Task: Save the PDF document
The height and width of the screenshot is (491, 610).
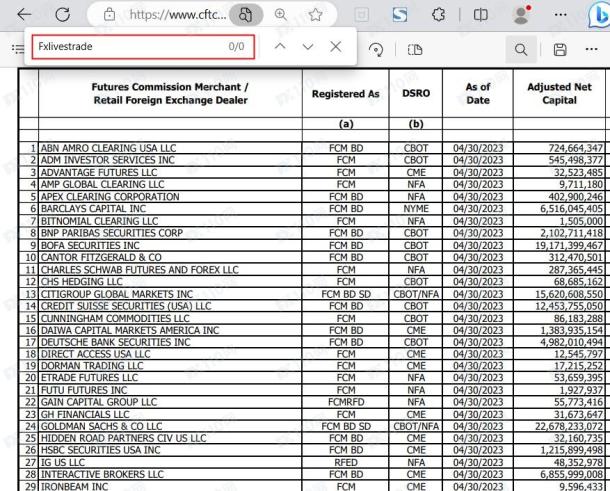Action: (x=560, y=49)
